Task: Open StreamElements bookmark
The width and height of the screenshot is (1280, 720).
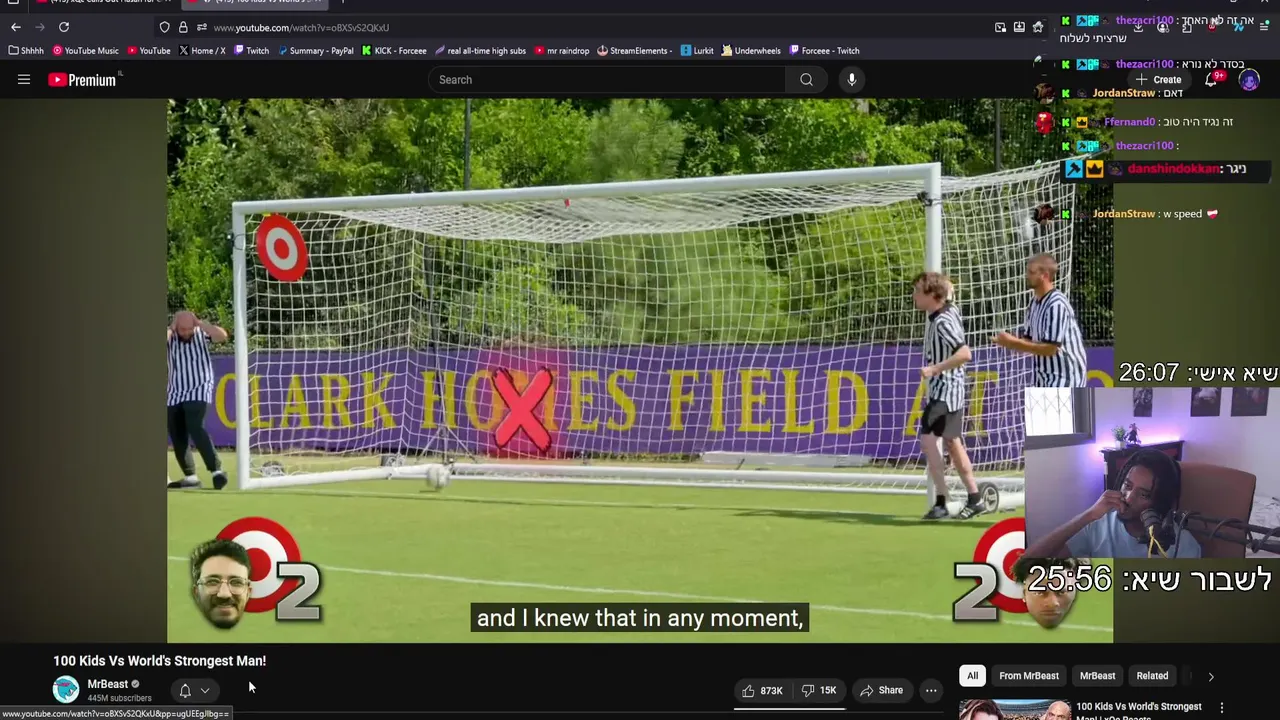Action: [x=635, y=51]
